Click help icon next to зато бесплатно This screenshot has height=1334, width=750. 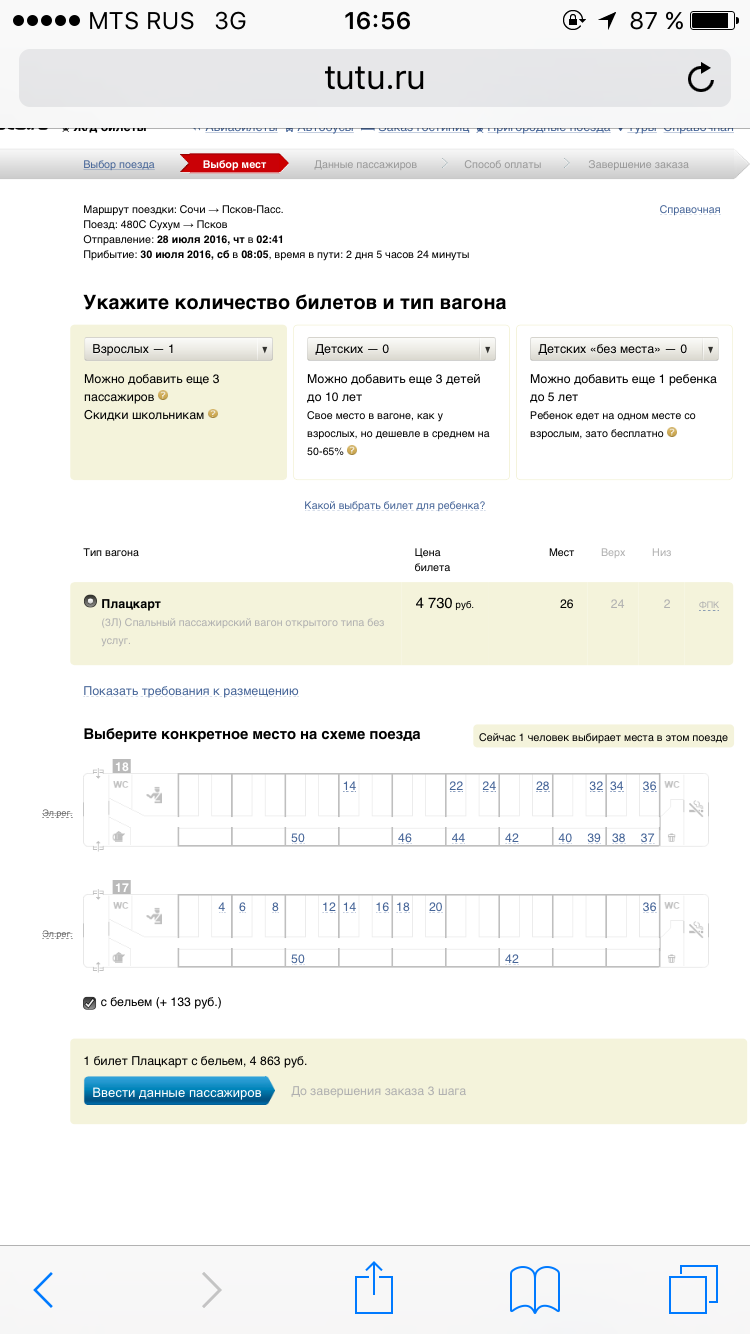point(672,433)
